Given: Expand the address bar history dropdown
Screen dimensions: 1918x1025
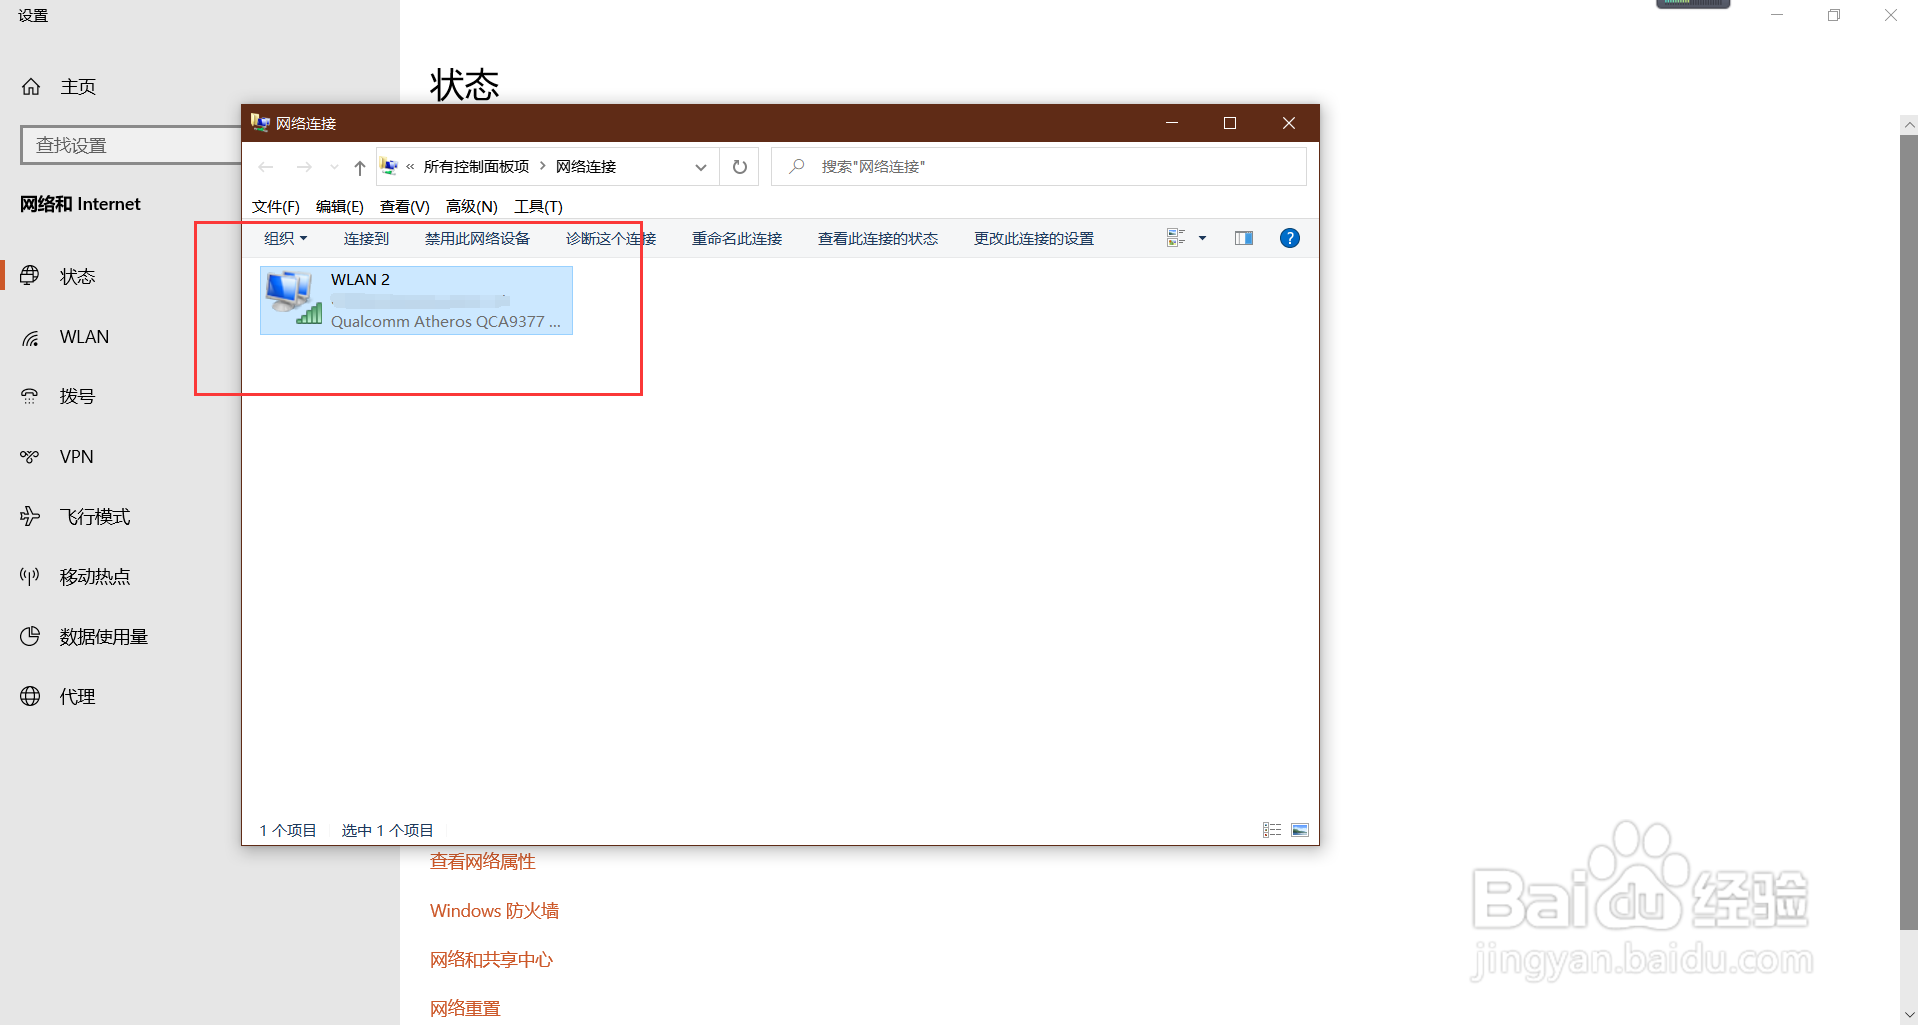Looking at the screenshot, I should tap(701, 167).
